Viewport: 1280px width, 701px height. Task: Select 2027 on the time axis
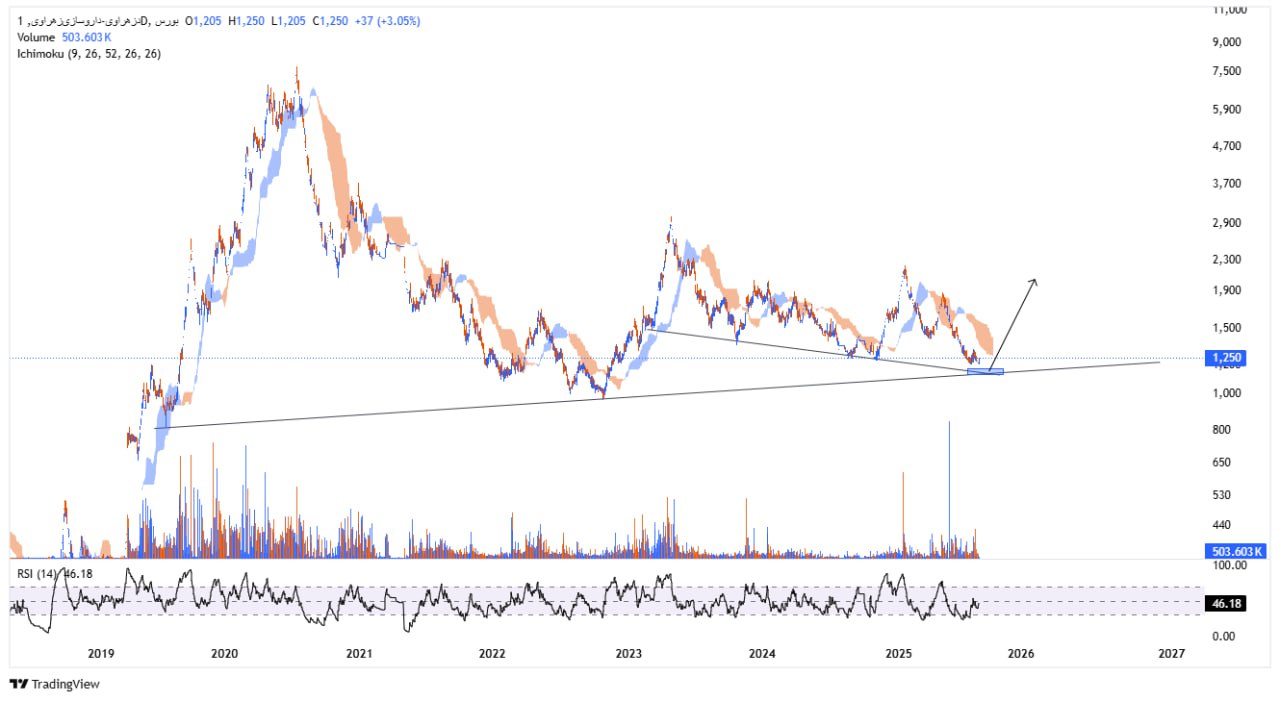pos(1171,654)
